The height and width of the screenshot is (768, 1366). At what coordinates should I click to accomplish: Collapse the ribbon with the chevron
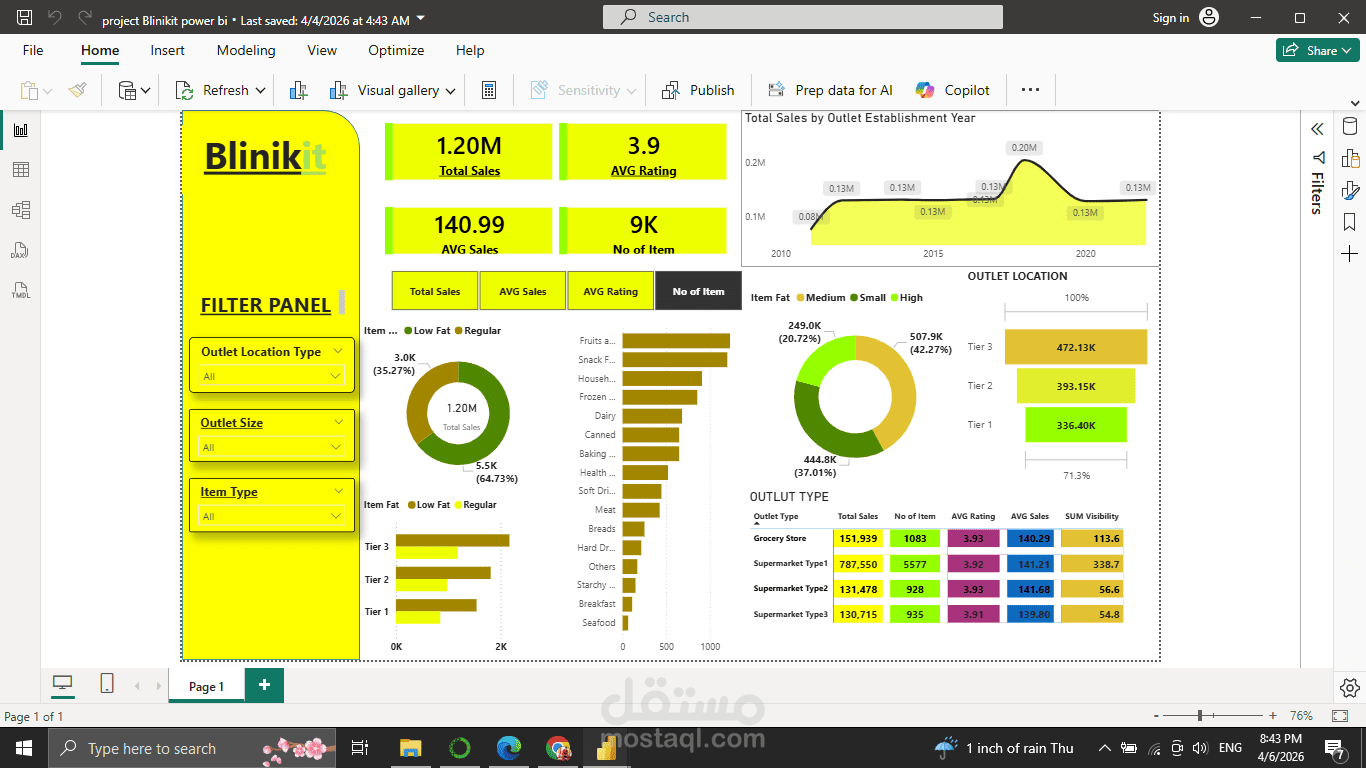click(x=1353, y=103)
